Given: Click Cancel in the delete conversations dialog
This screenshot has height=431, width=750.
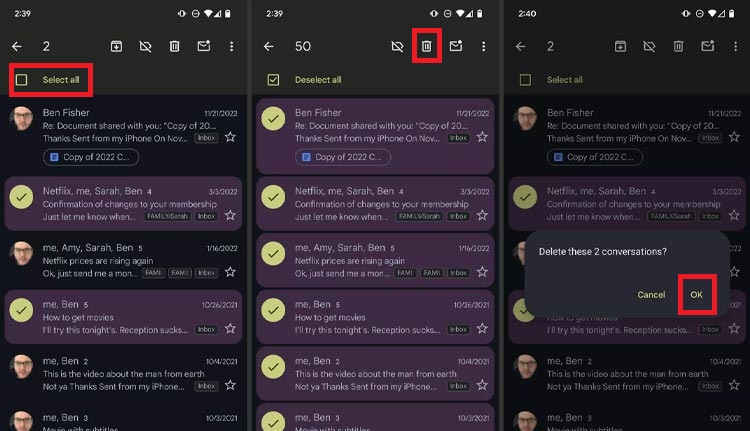Looking at the screenshot, I should coord(651,295).
